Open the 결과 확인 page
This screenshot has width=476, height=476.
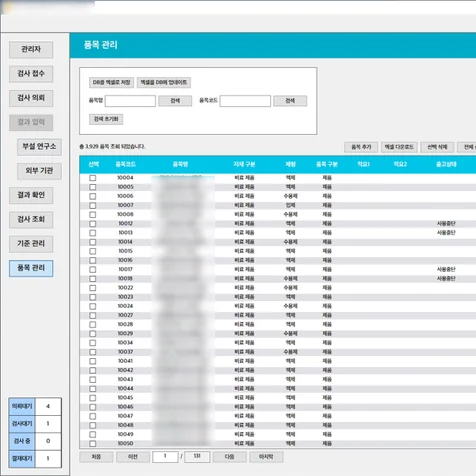(x=31, y=195)
